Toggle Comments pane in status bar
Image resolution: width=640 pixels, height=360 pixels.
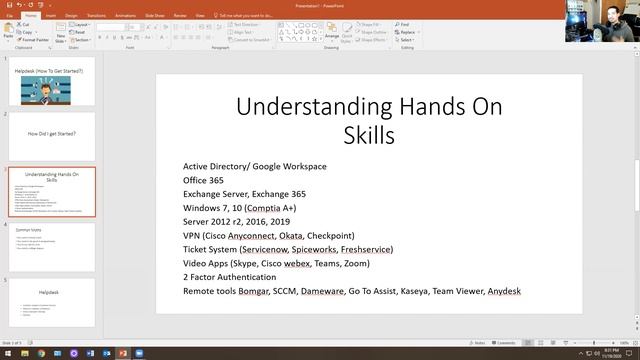click(504, 343)
